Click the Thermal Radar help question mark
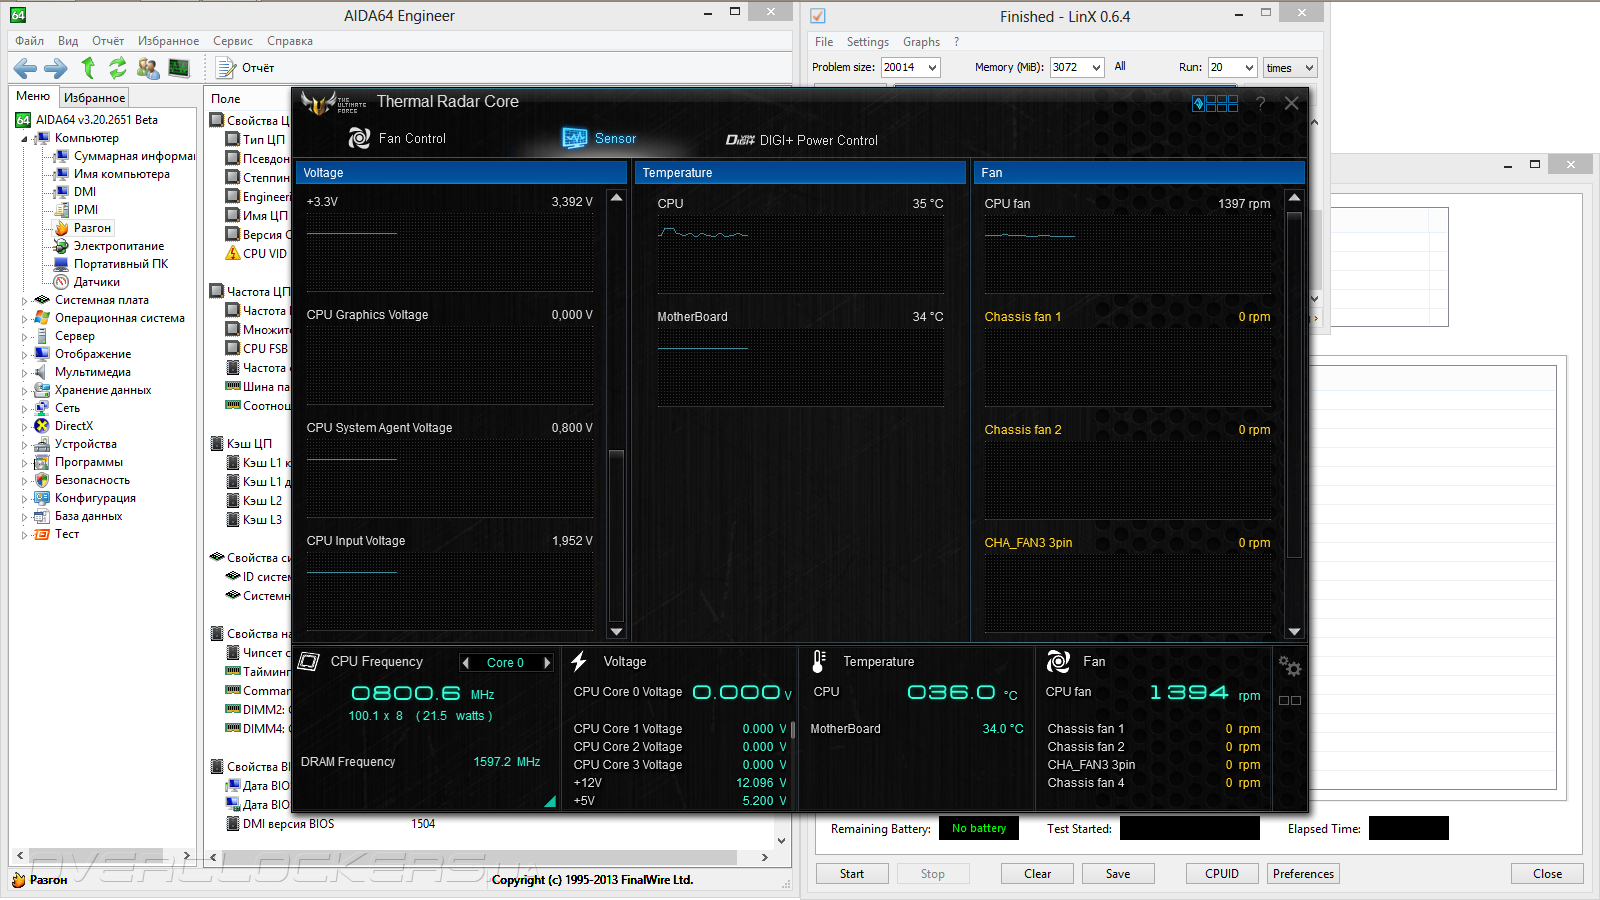This screenshot has width=1600, height=900. [x=1260, y=103]
